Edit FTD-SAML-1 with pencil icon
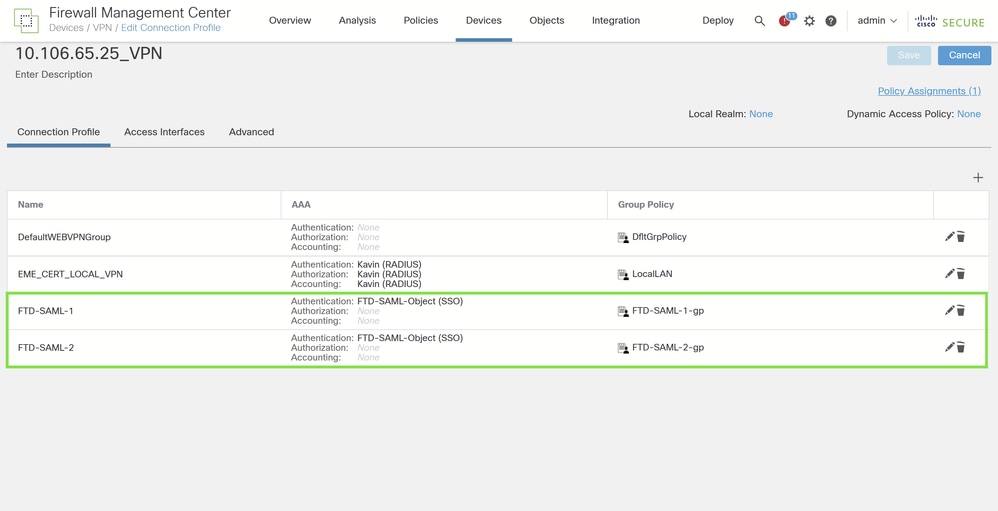998x511 pixels. (x=950, y=311)
